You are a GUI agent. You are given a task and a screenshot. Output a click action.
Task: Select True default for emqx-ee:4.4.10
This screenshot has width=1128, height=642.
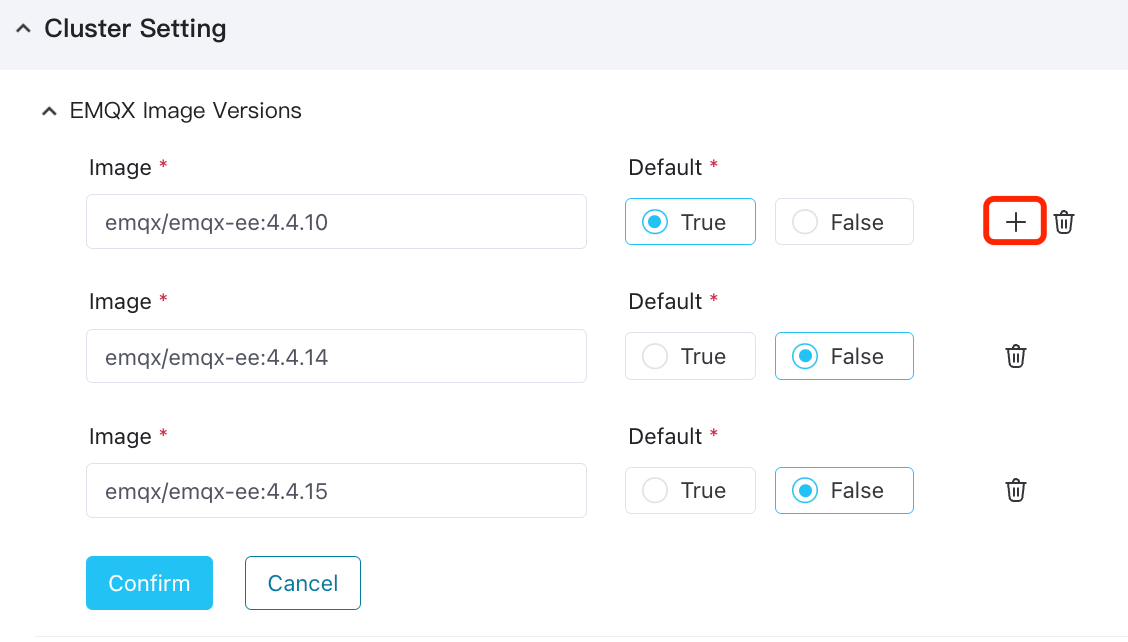[656, 222]
